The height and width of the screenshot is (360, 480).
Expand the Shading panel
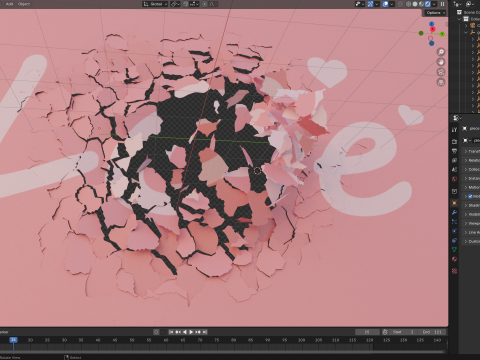coord(471,205)
